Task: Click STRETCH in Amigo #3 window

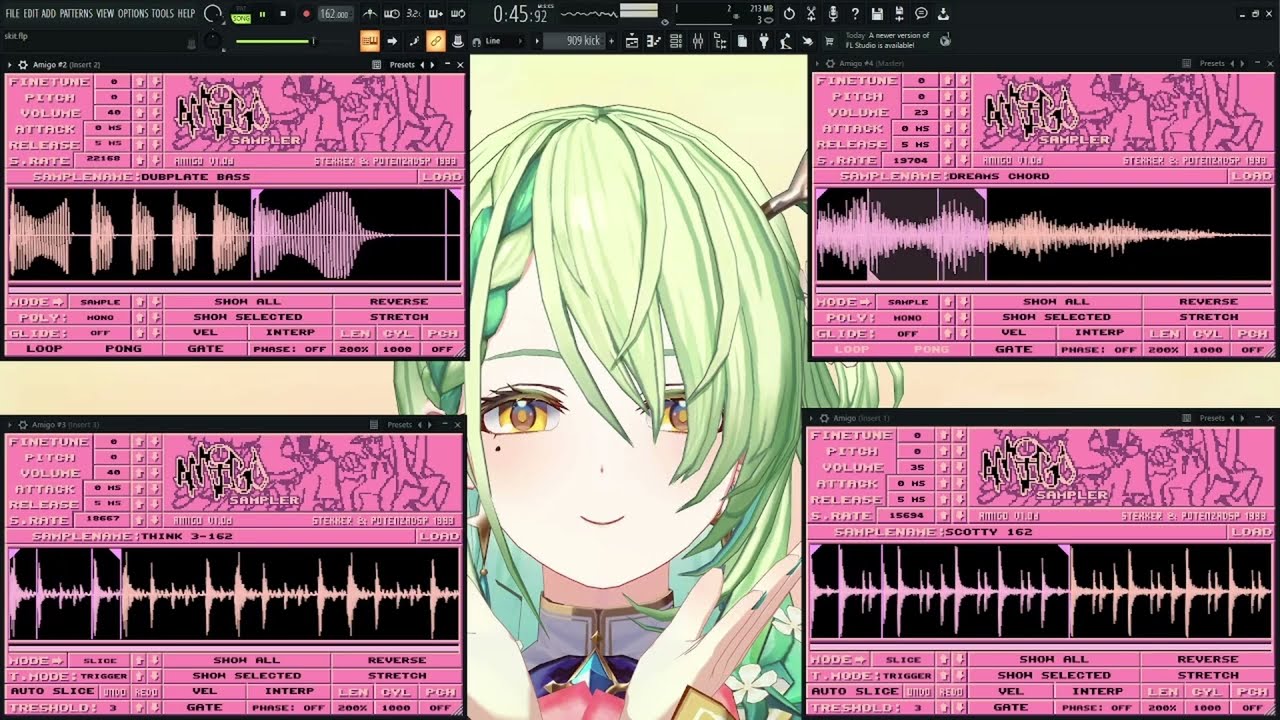Action: 397,676
